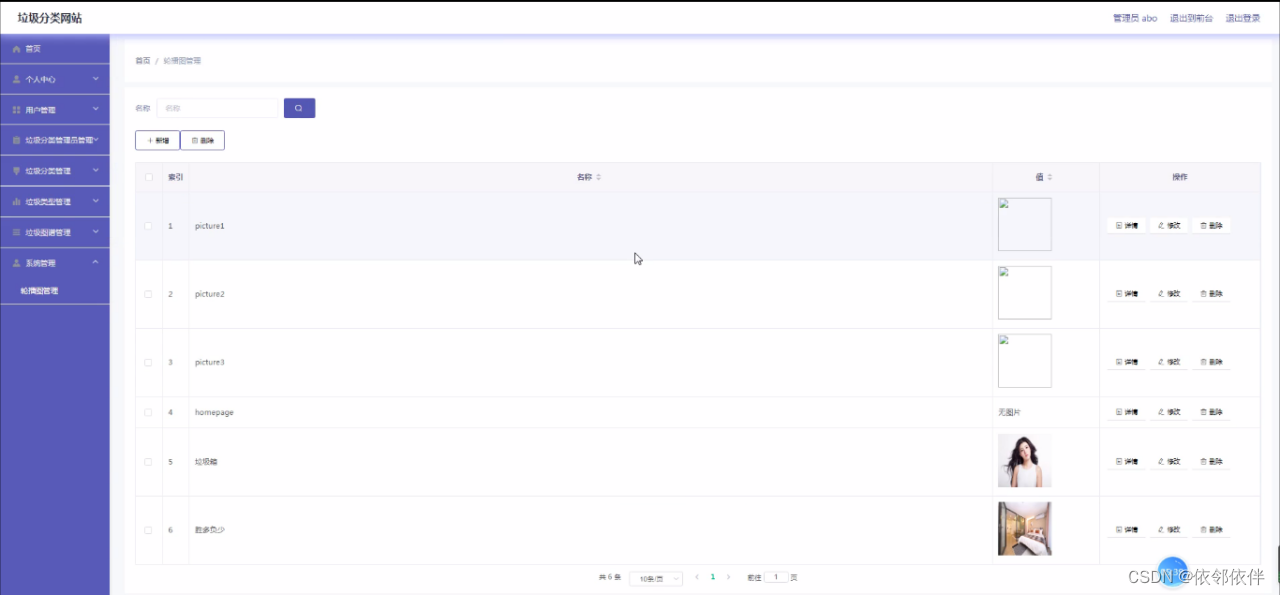Click 删除 for row index 6
The image size is (1280, 595).
point(1211,530)
